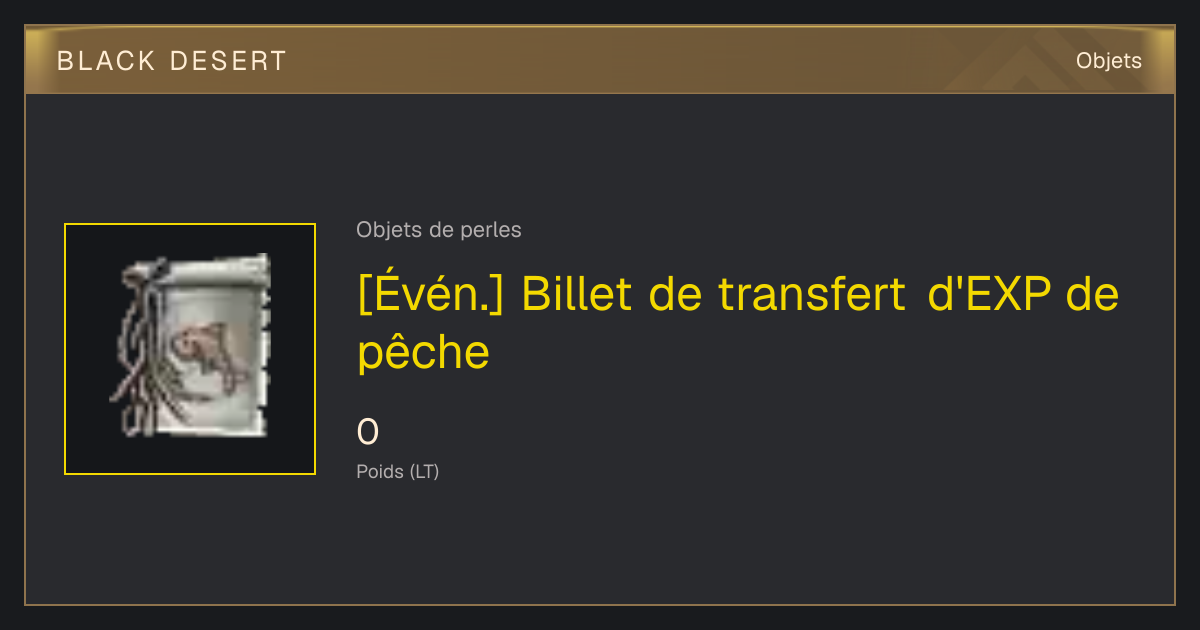The width and height of the screenshot is (1200, 630).
Task: Click the weight value 0
Action: pyautogui.click(x=368, y=433)
